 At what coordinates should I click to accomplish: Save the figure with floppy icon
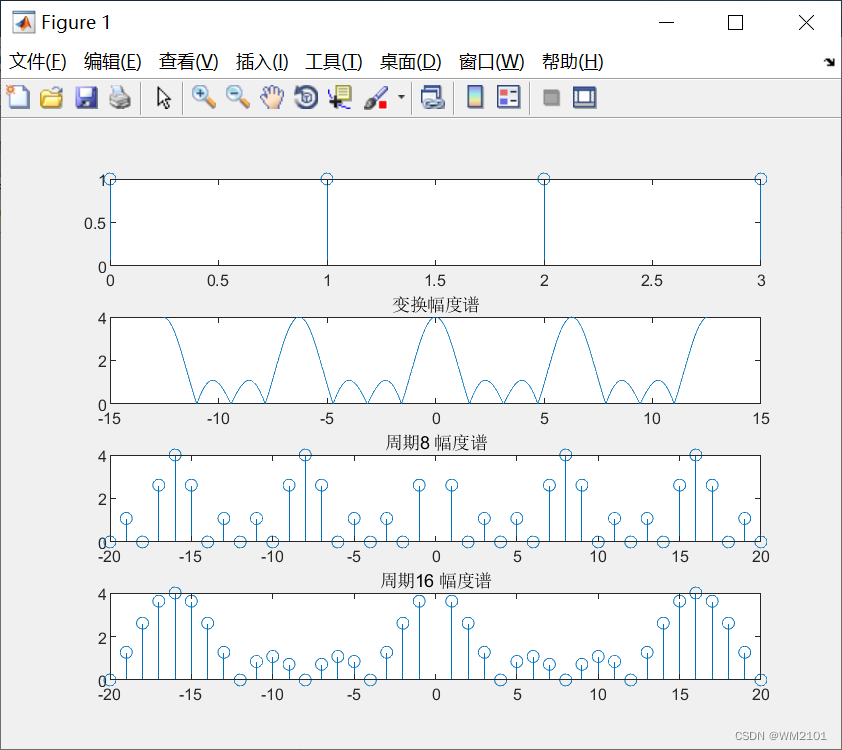point(86,98)
